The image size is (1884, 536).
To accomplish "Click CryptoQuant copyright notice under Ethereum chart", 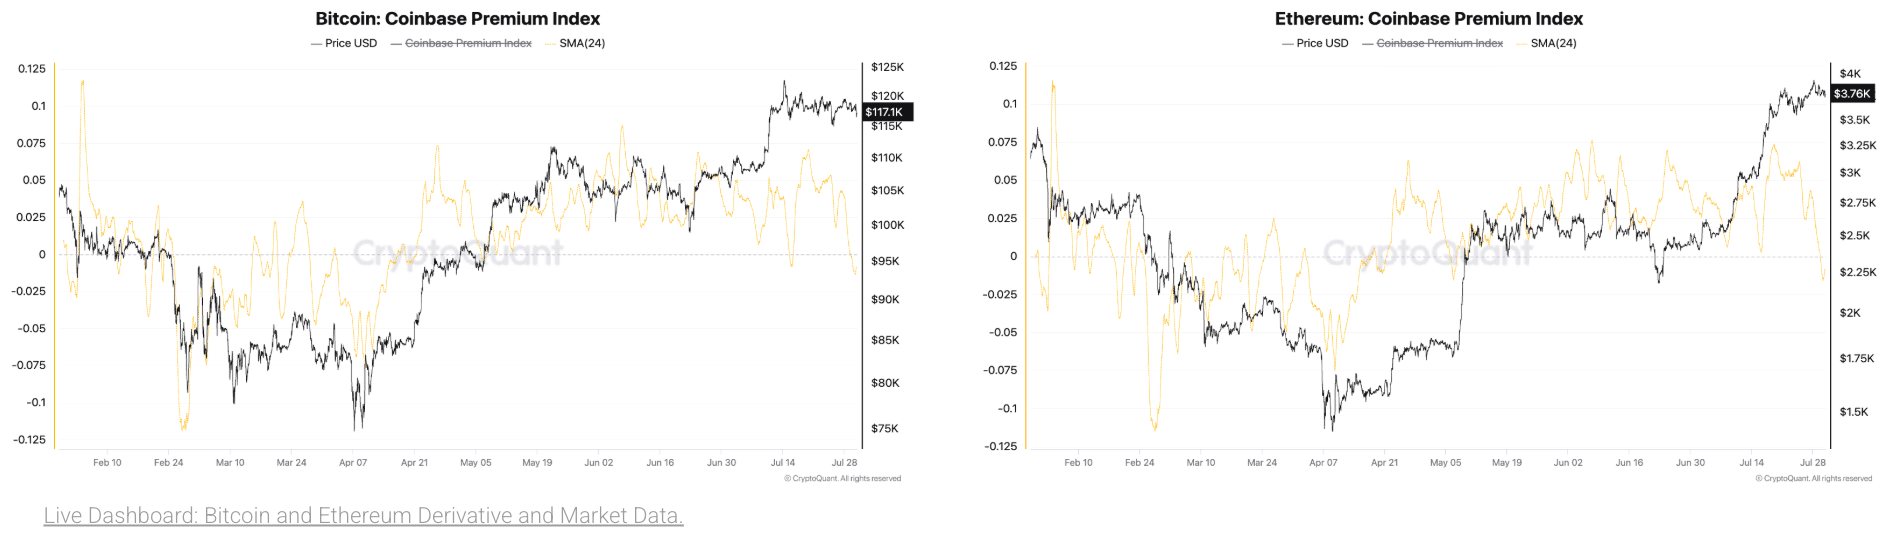I will pos(1813,478).
